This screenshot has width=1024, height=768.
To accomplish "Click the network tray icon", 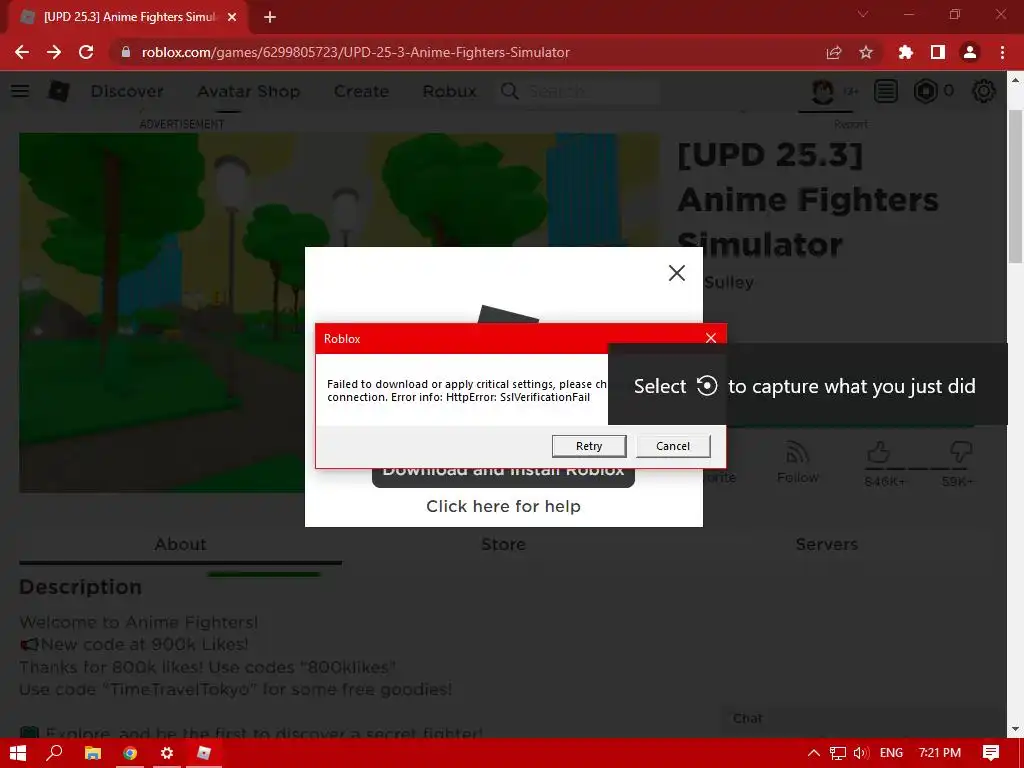I will 838,753.
